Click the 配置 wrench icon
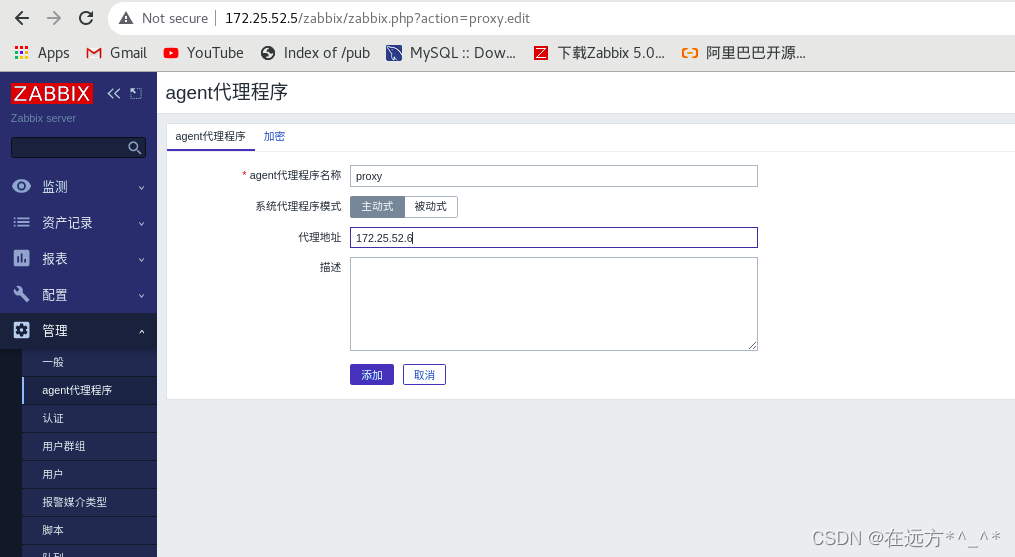This screenshot has height=557, width=1015. click(x=21, y=295)
